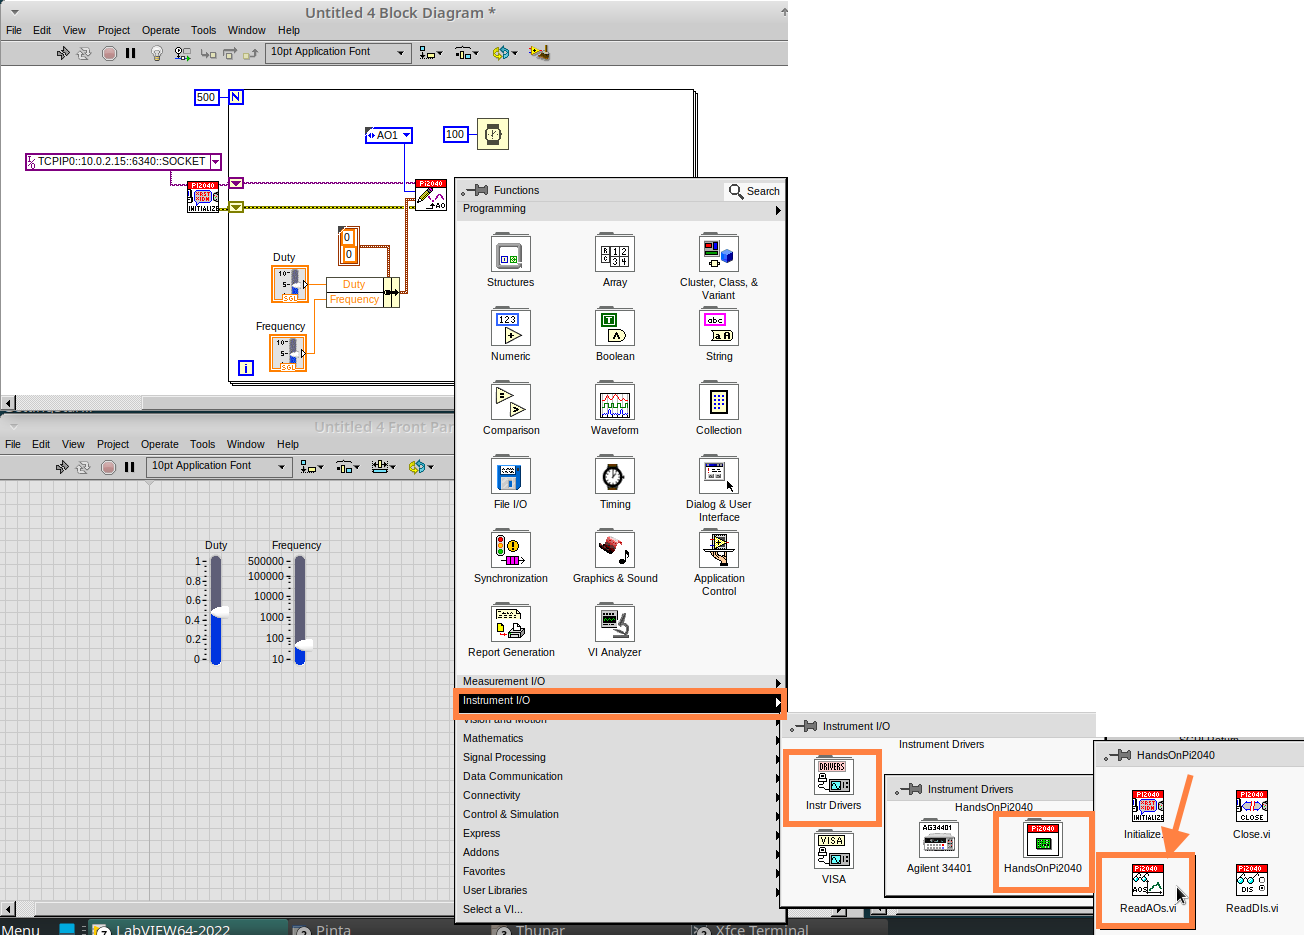Click Abort Execution in Block Diagram toolbar

click(109, 53)
